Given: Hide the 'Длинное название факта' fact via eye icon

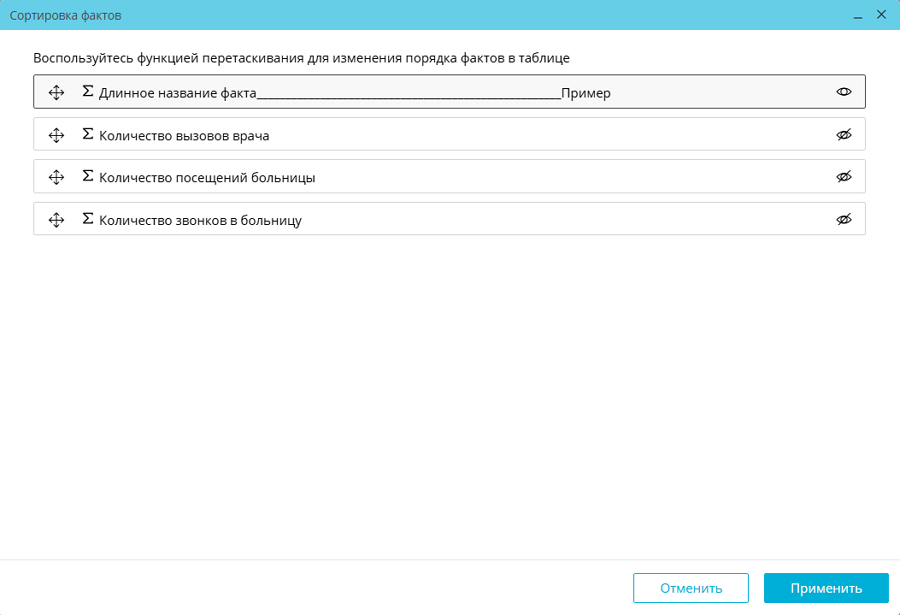Looking at the screenshot, I should (x=844, y=92).
